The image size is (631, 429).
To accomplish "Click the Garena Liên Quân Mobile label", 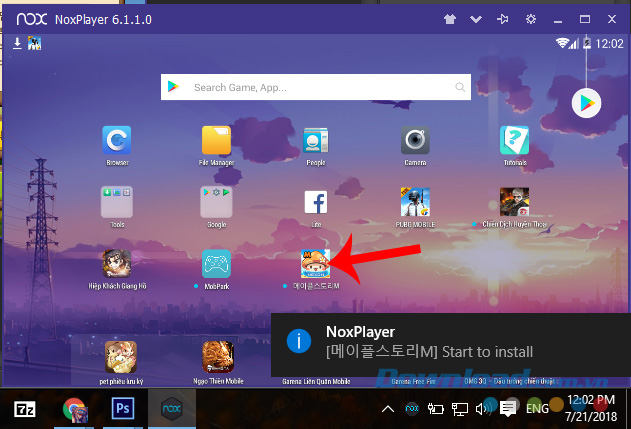I will pyautogui.click(x=316, y=381).
